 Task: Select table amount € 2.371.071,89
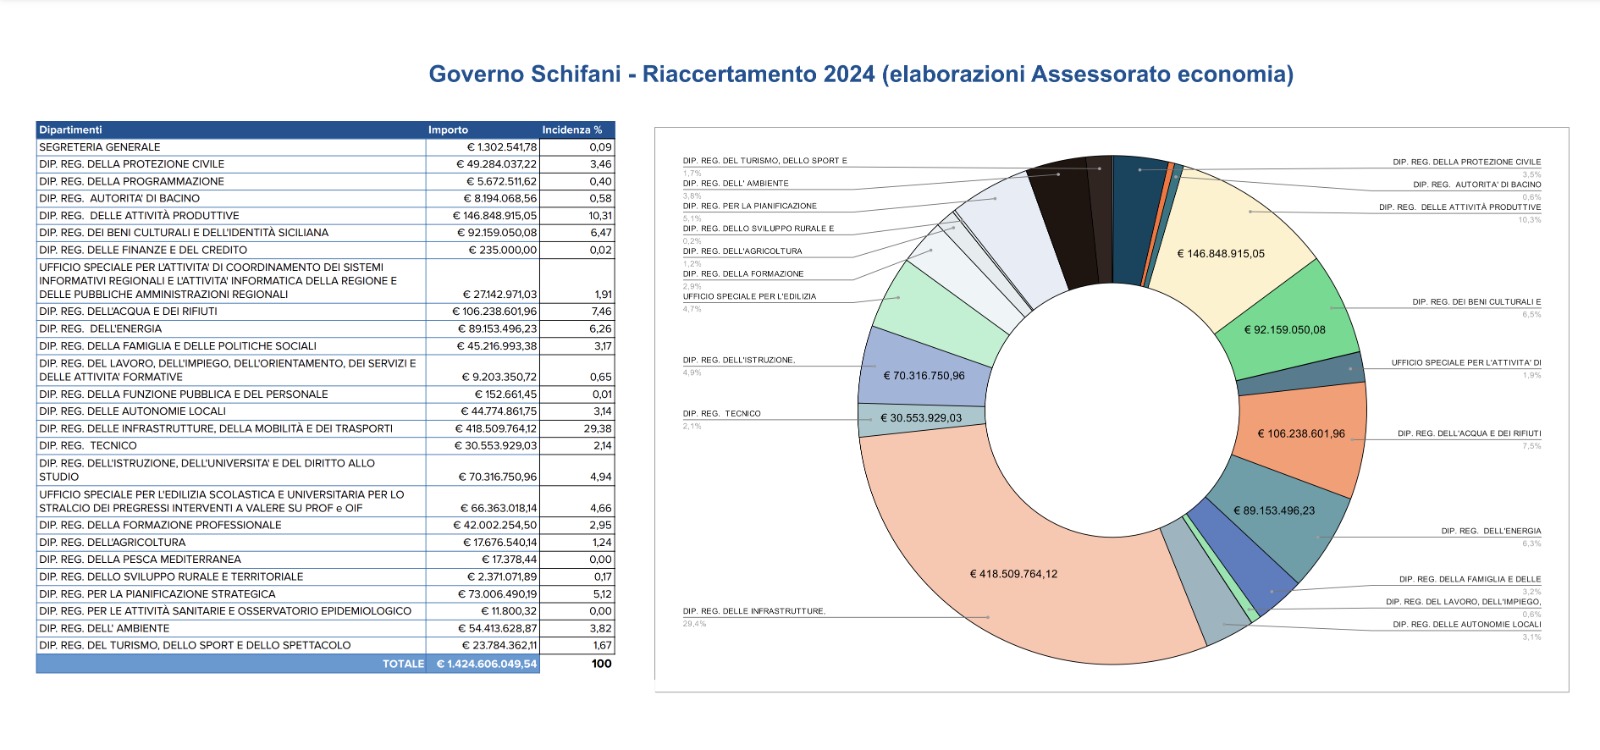tap(502, 576)
